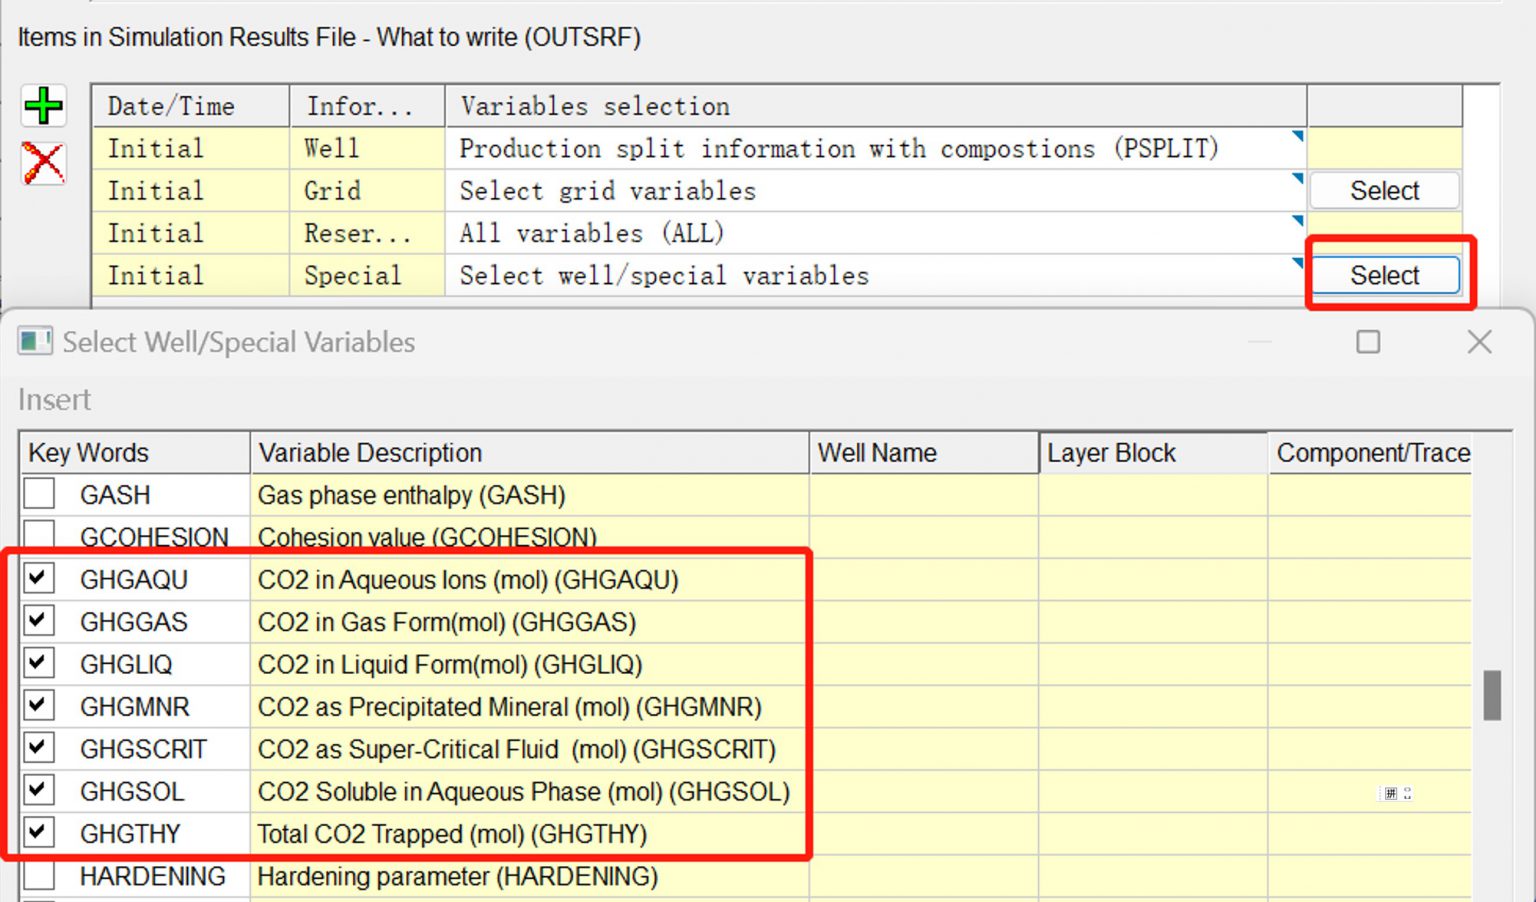Click the green plus add row icon

click(43, 105)
